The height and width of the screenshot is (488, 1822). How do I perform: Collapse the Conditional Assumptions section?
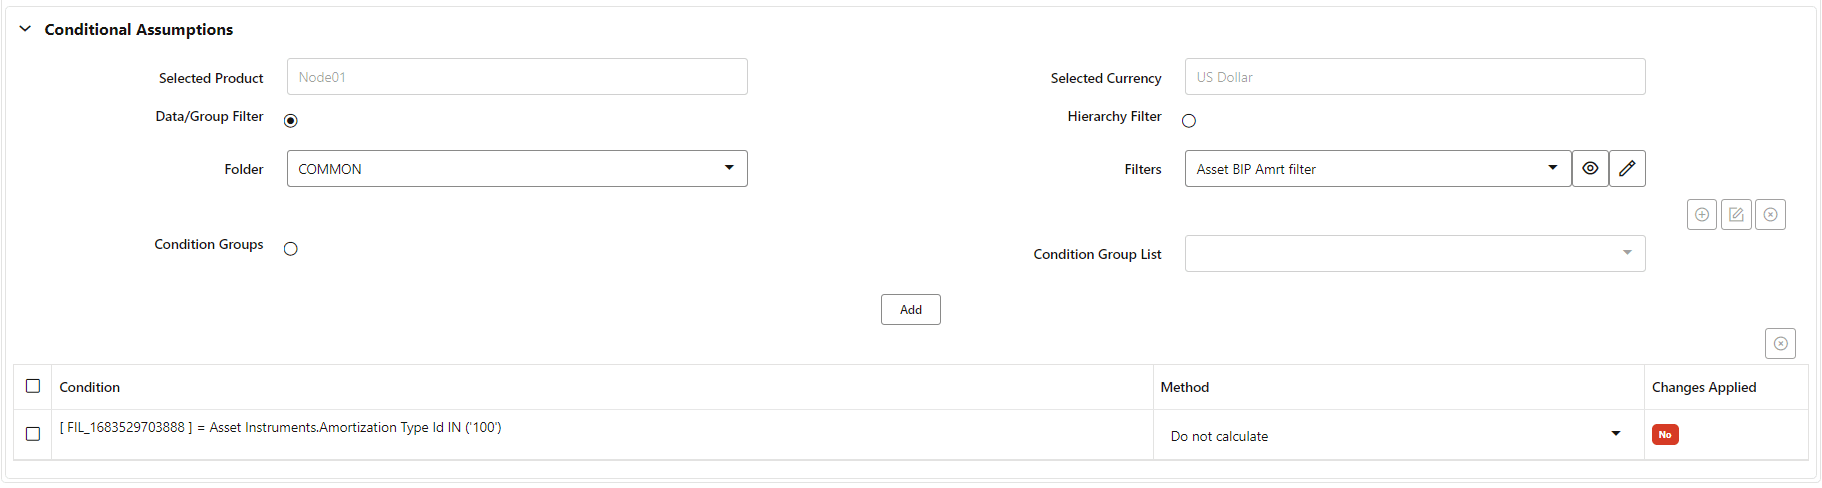(x=25, y=29)
